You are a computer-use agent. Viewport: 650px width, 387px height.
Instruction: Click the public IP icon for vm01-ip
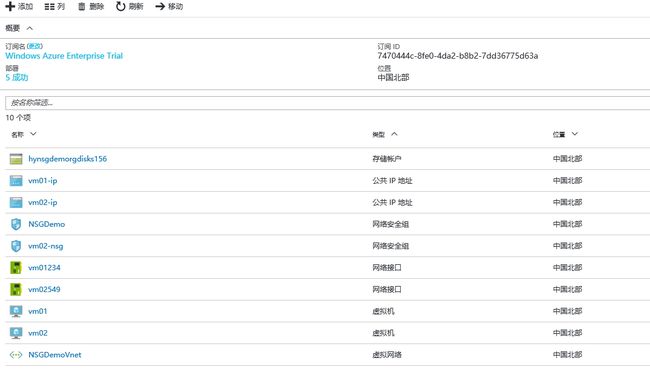click(16, 181)
